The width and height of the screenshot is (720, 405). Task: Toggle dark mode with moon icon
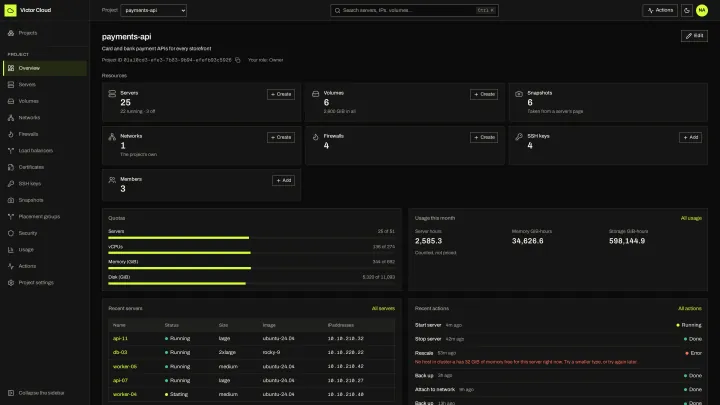point(687,10)
